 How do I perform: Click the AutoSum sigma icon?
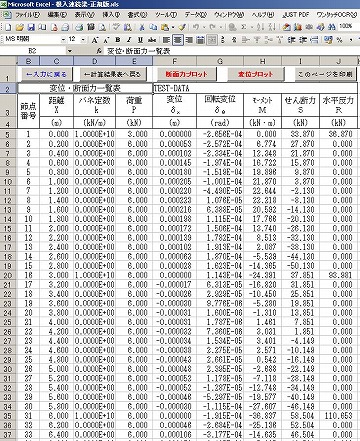[x=244, y=27]
